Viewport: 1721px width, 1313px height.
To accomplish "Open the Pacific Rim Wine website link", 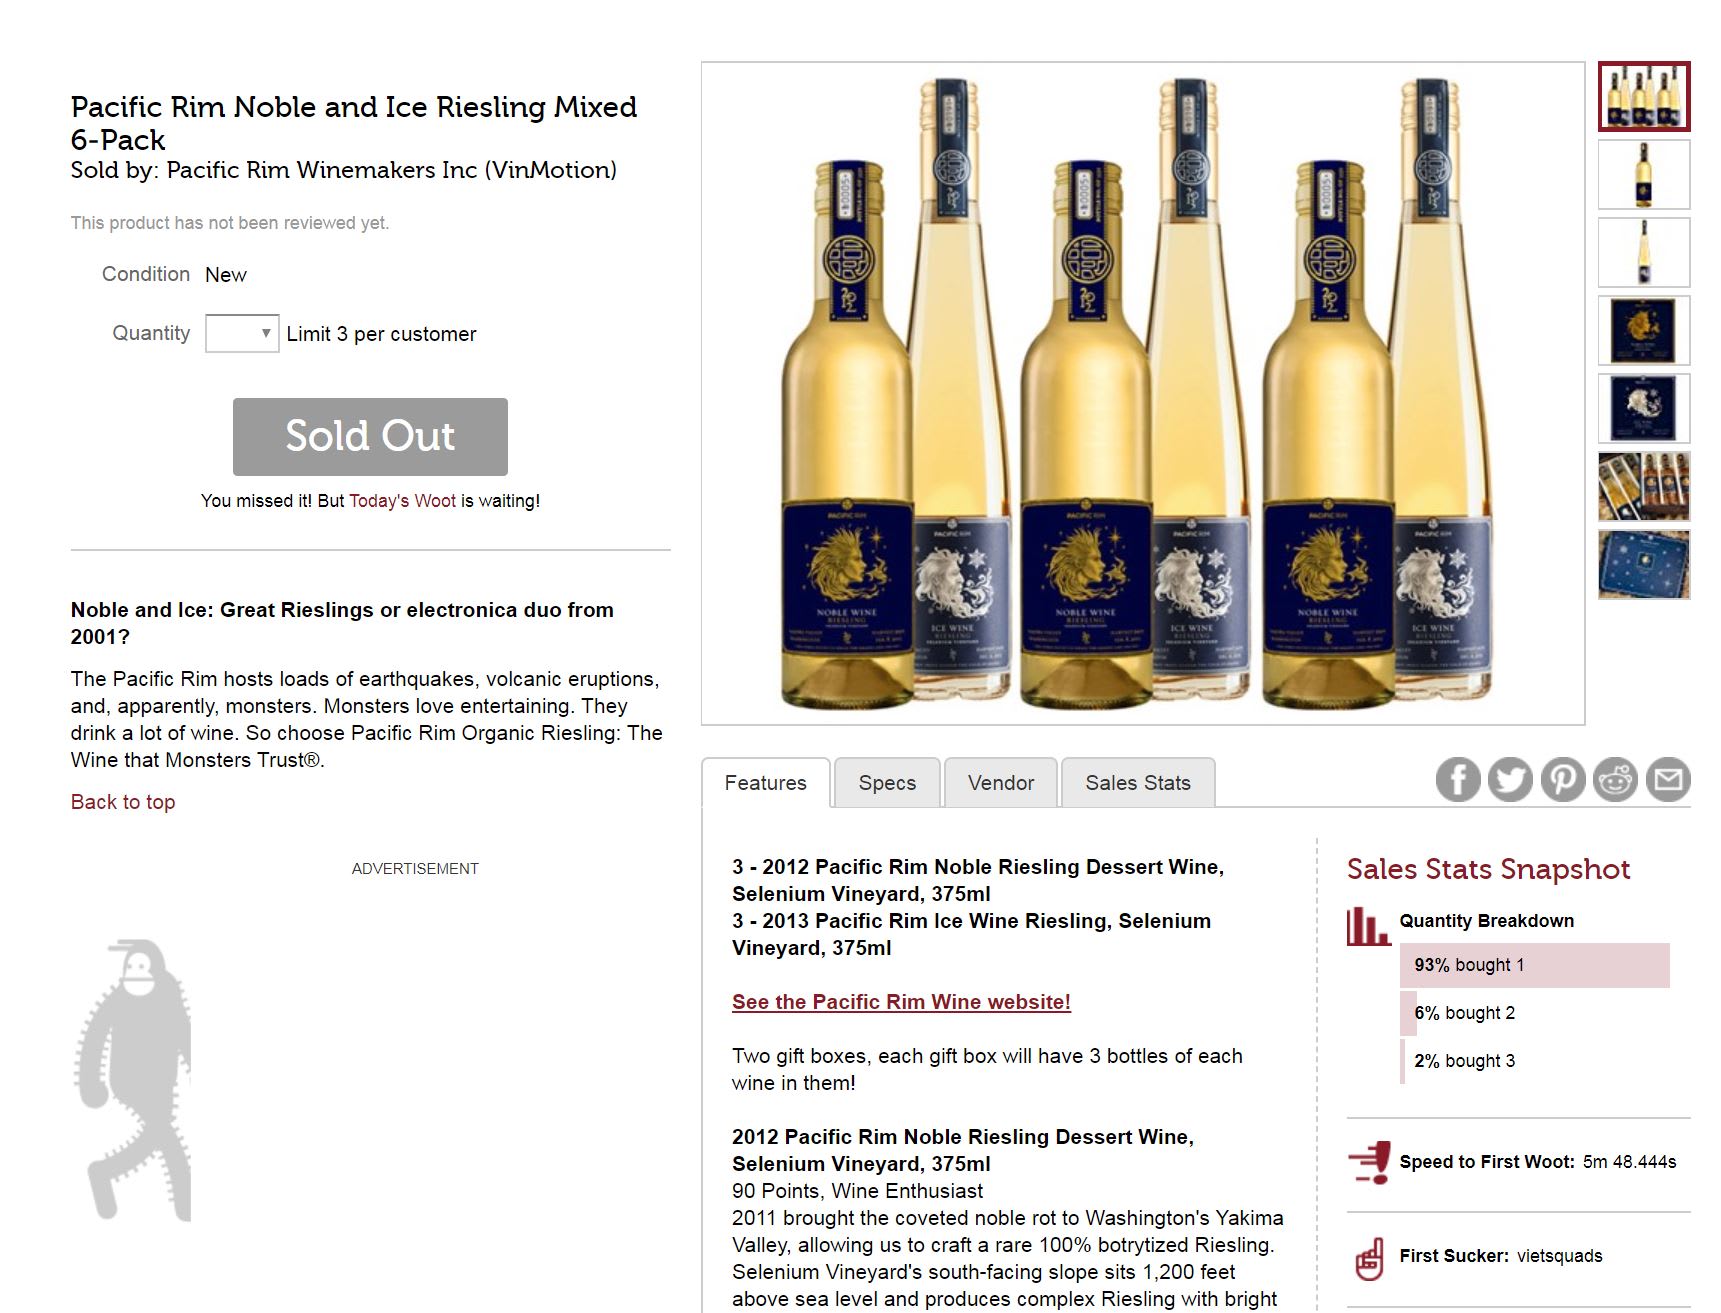I will coord(901,1002).
